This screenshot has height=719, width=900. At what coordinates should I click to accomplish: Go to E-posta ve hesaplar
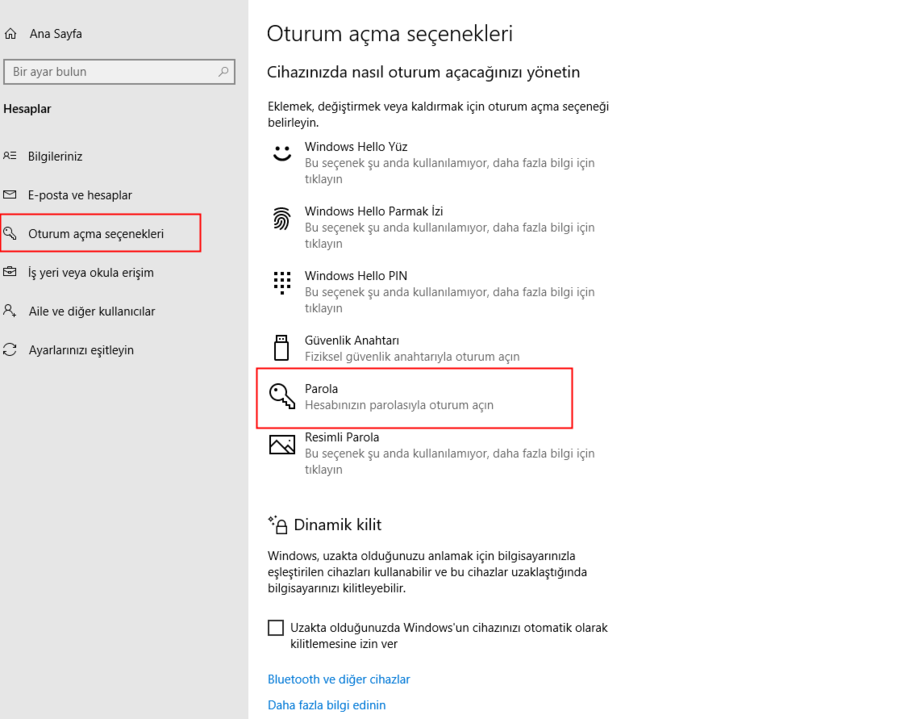coord(80,195)
